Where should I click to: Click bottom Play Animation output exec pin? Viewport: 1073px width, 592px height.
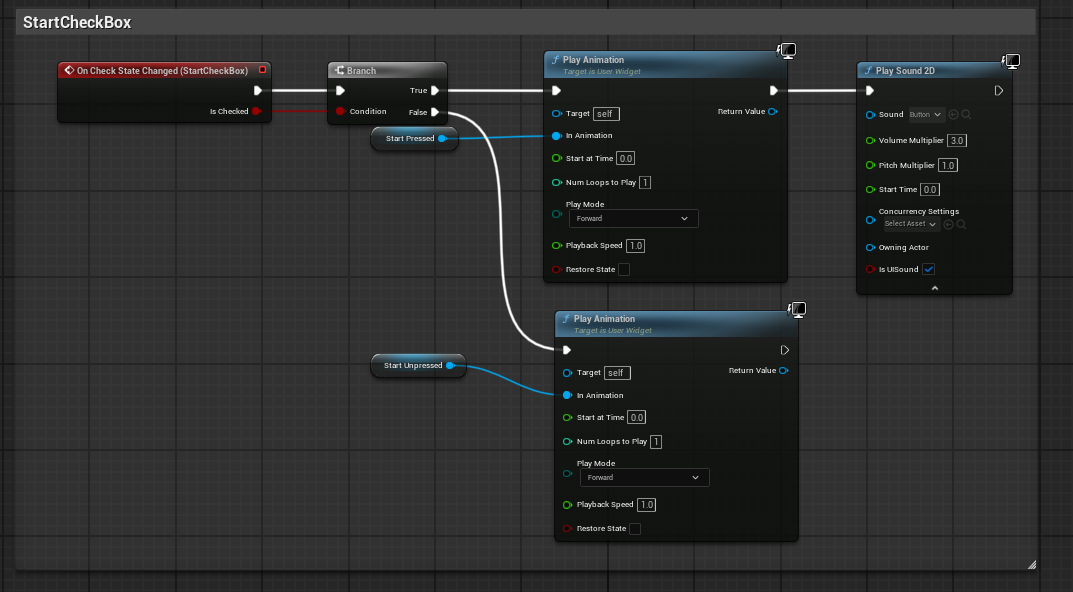[x=785, y=350]
